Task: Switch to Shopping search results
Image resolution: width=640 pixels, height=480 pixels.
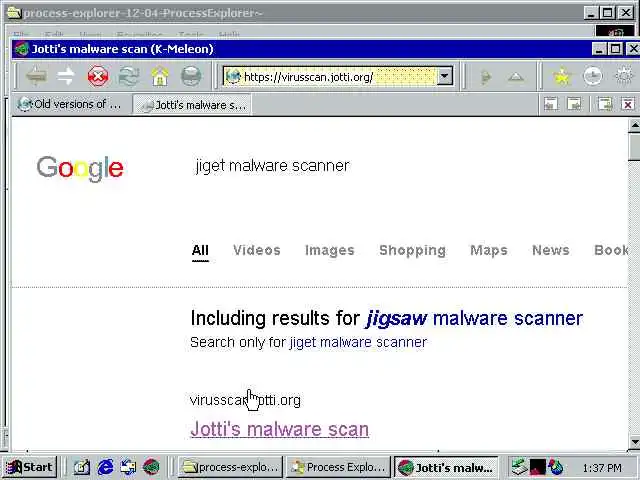Action: pos(413,250)
